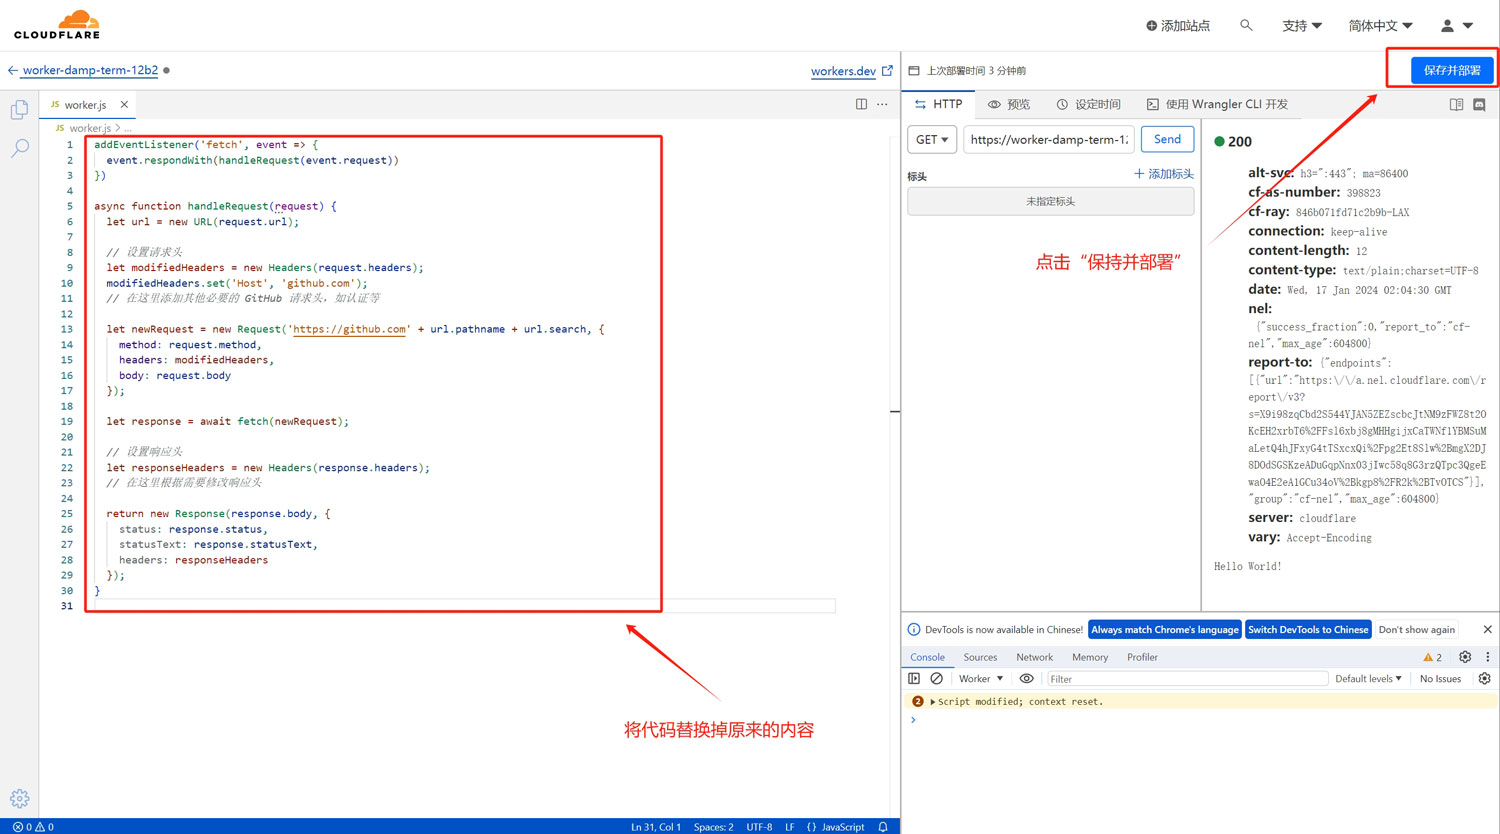
Task: Close the worker.js tab
Action: tap(124, 105)
